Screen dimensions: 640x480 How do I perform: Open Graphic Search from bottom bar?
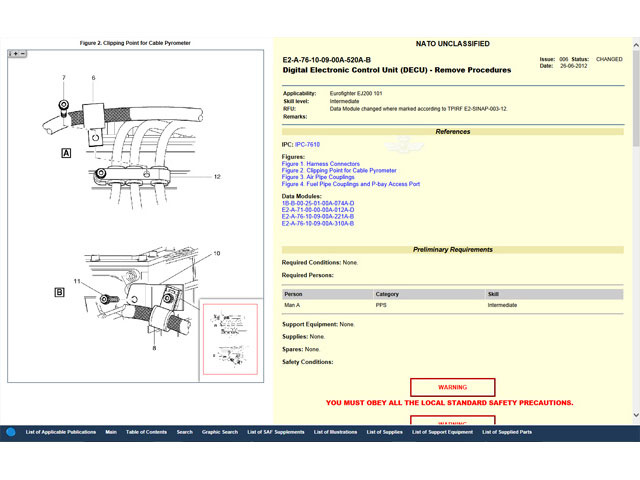pos(220,432)
